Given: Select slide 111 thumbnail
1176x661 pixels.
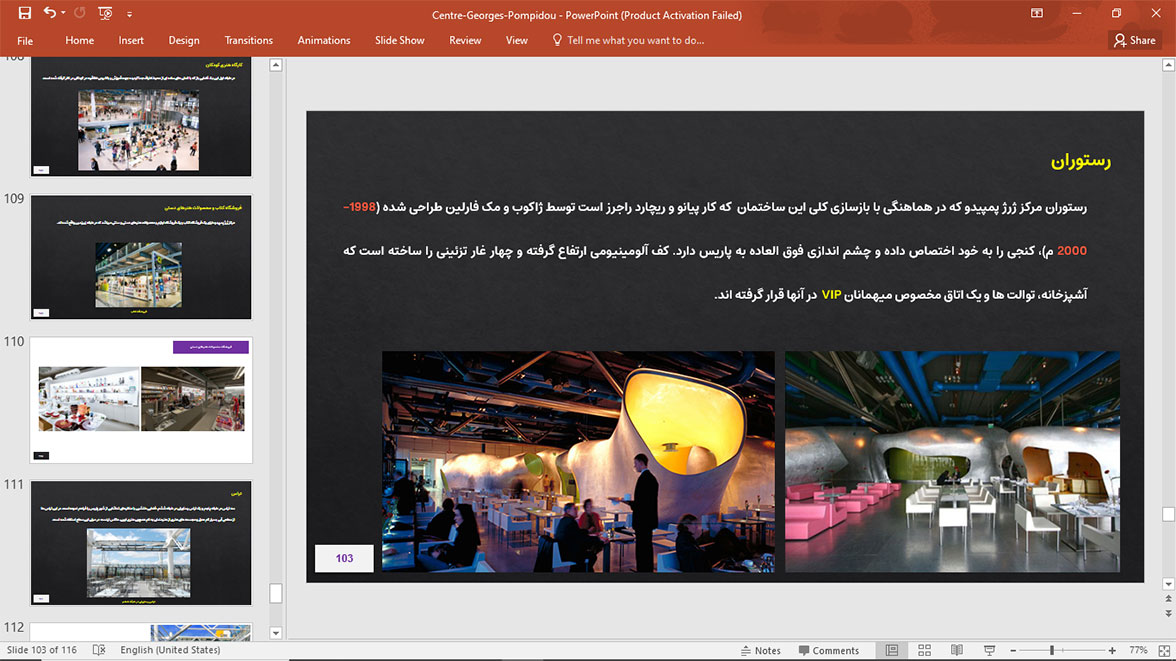Looking at the screenshot, I should pyautogui.click(x=141, y=542).
